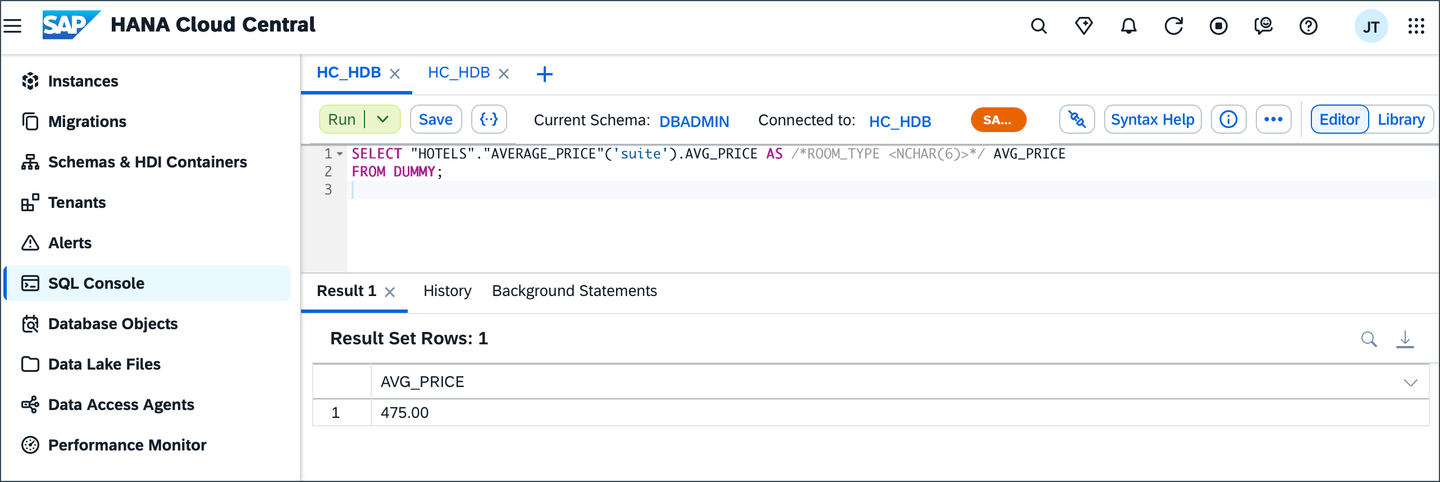Open the help question mark icon
Screen dimensions: 1440x482
click(x=1309, y=27)
